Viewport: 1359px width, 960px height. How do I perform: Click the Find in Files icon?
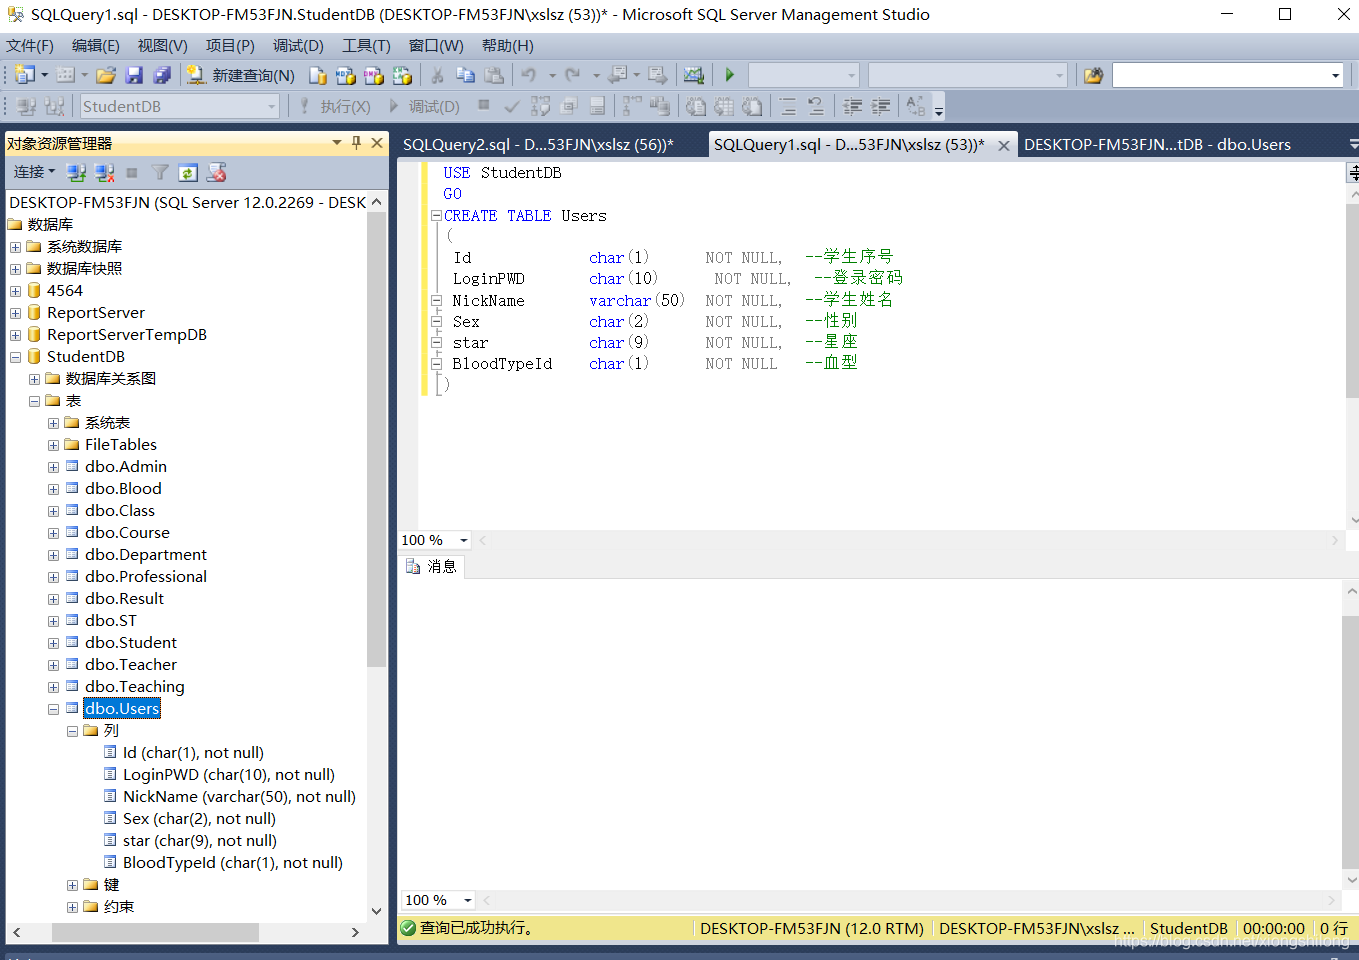coord(1093,75)
